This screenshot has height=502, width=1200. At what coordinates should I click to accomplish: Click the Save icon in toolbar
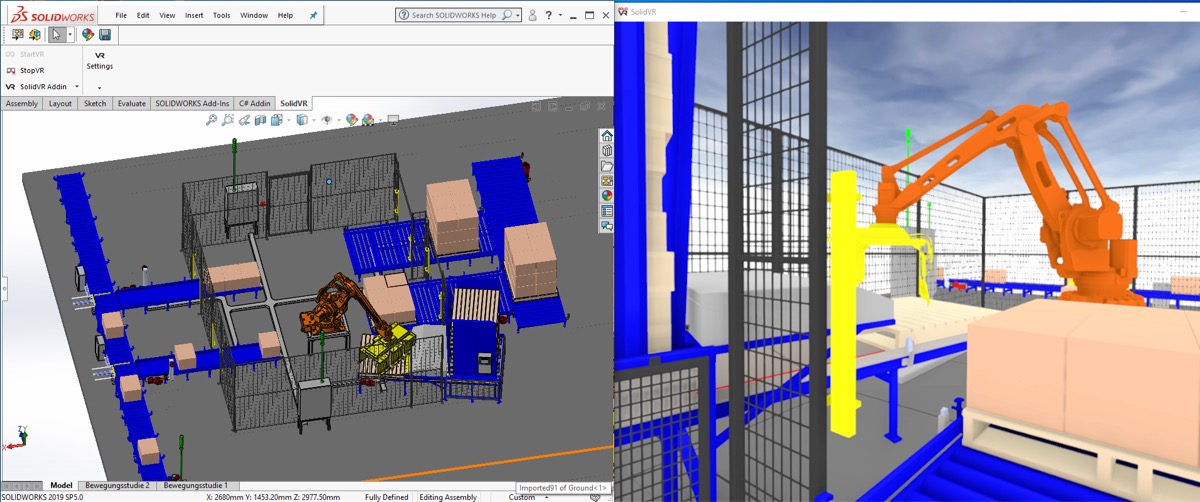(104, 35)
